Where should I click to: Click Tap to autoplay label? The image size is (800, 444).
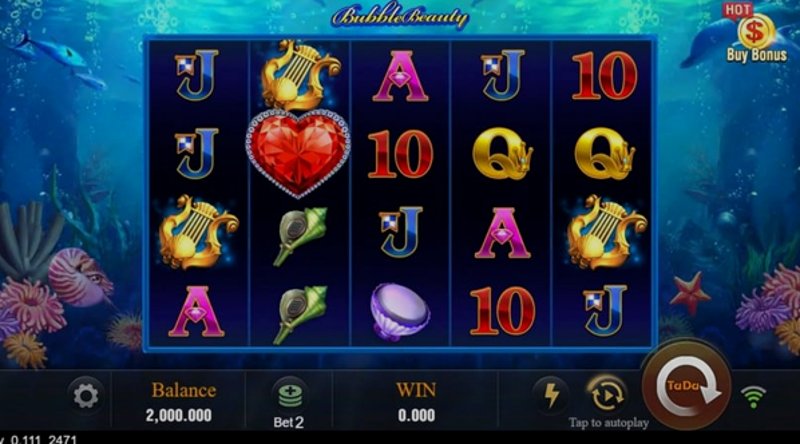pos(609,423)
